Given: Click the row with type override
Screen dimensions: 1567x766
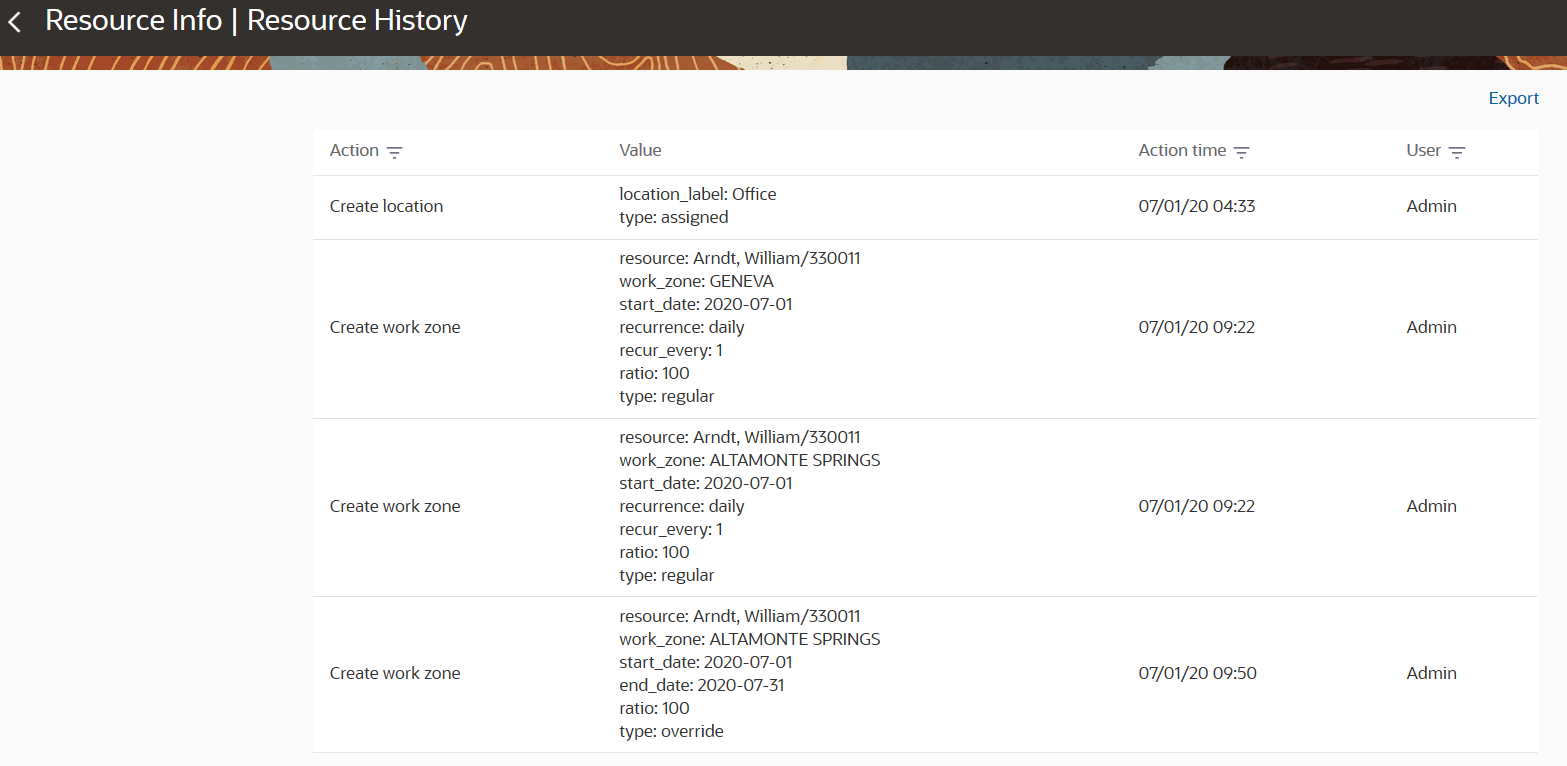Looking at the screenshot, I should pyautogui.click(x=666, y=731).
